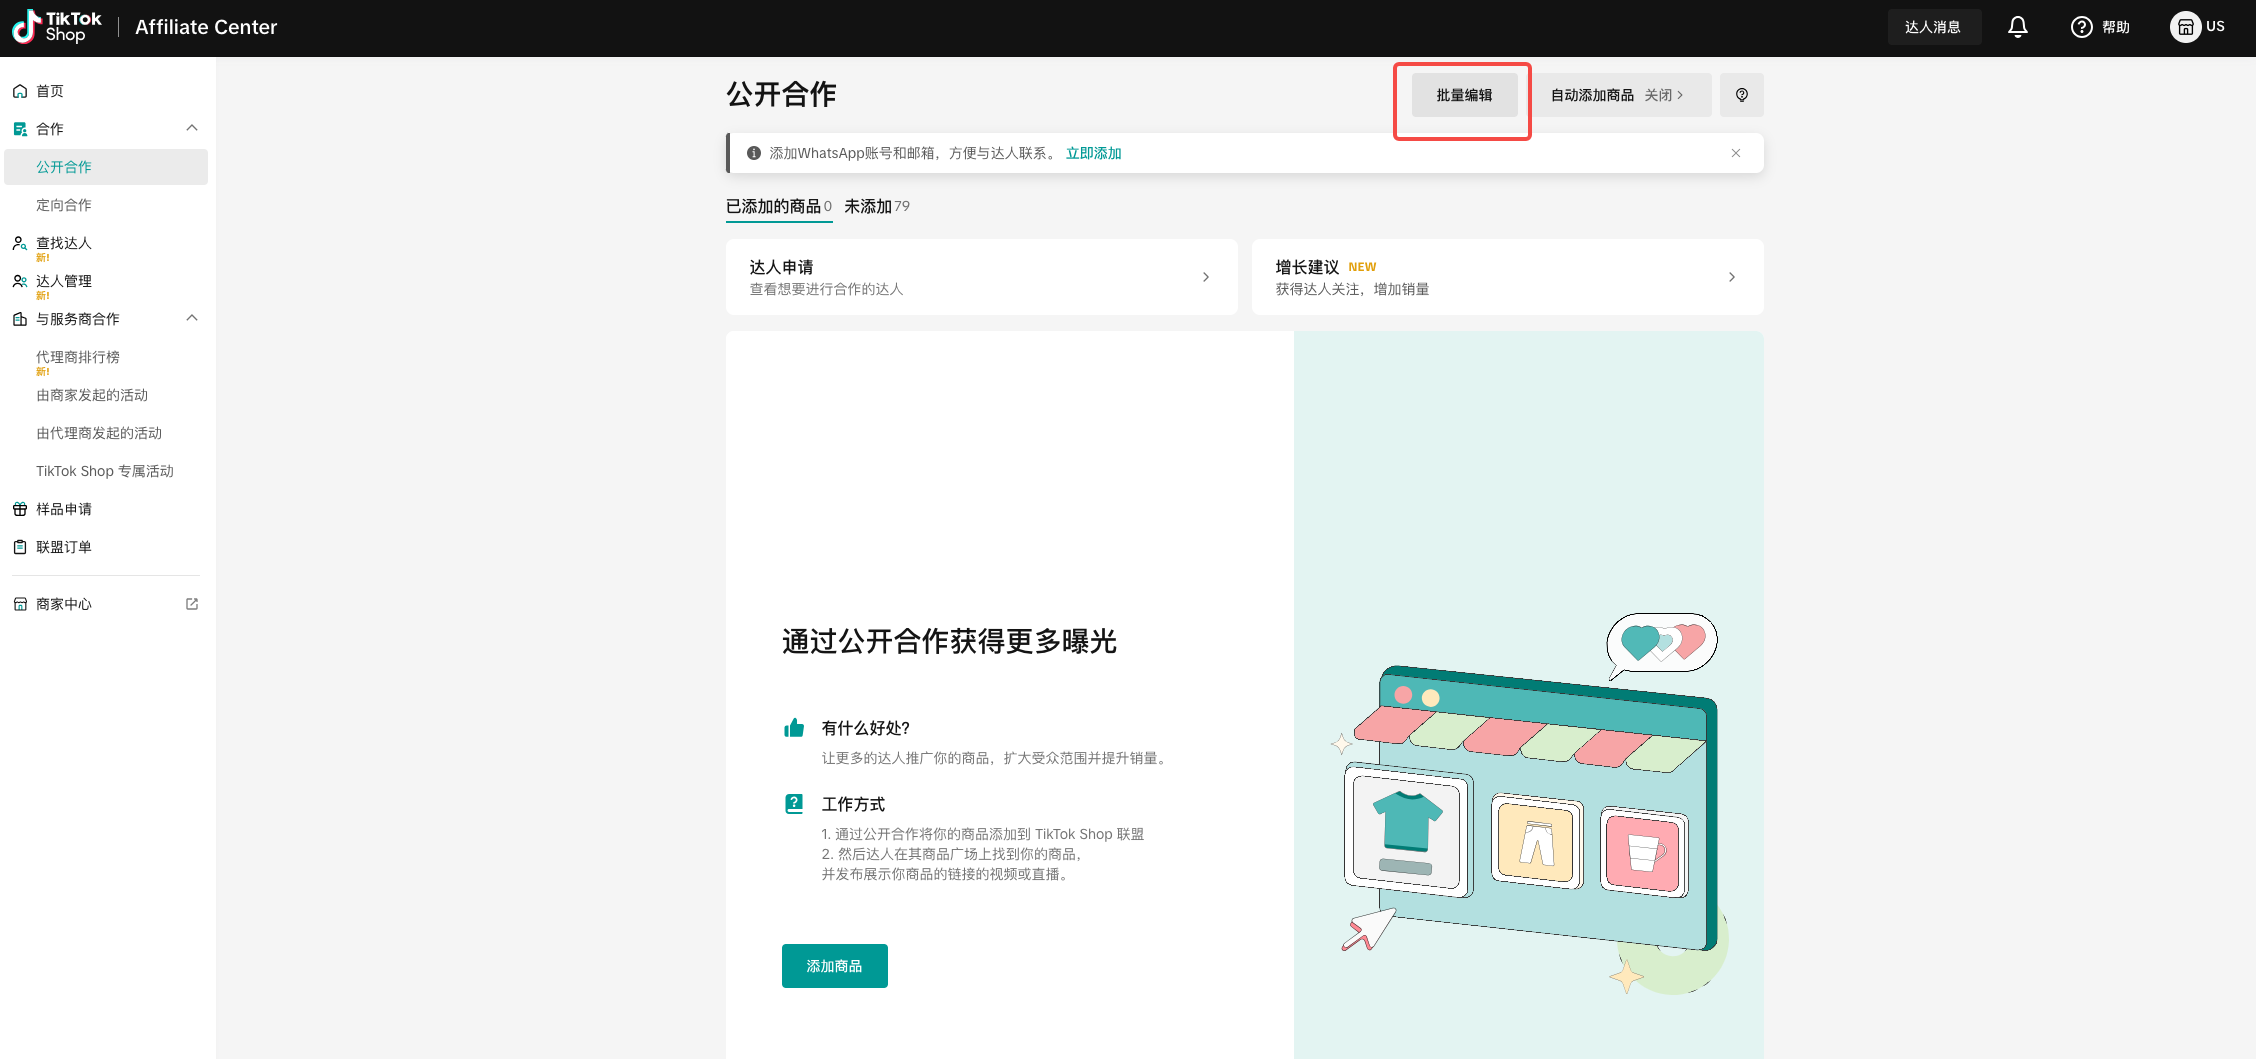Viewport: 2256px width, 1059px height.
Task: Click the external link icon beside 商家中心
Action: click(x=192, y=604)
